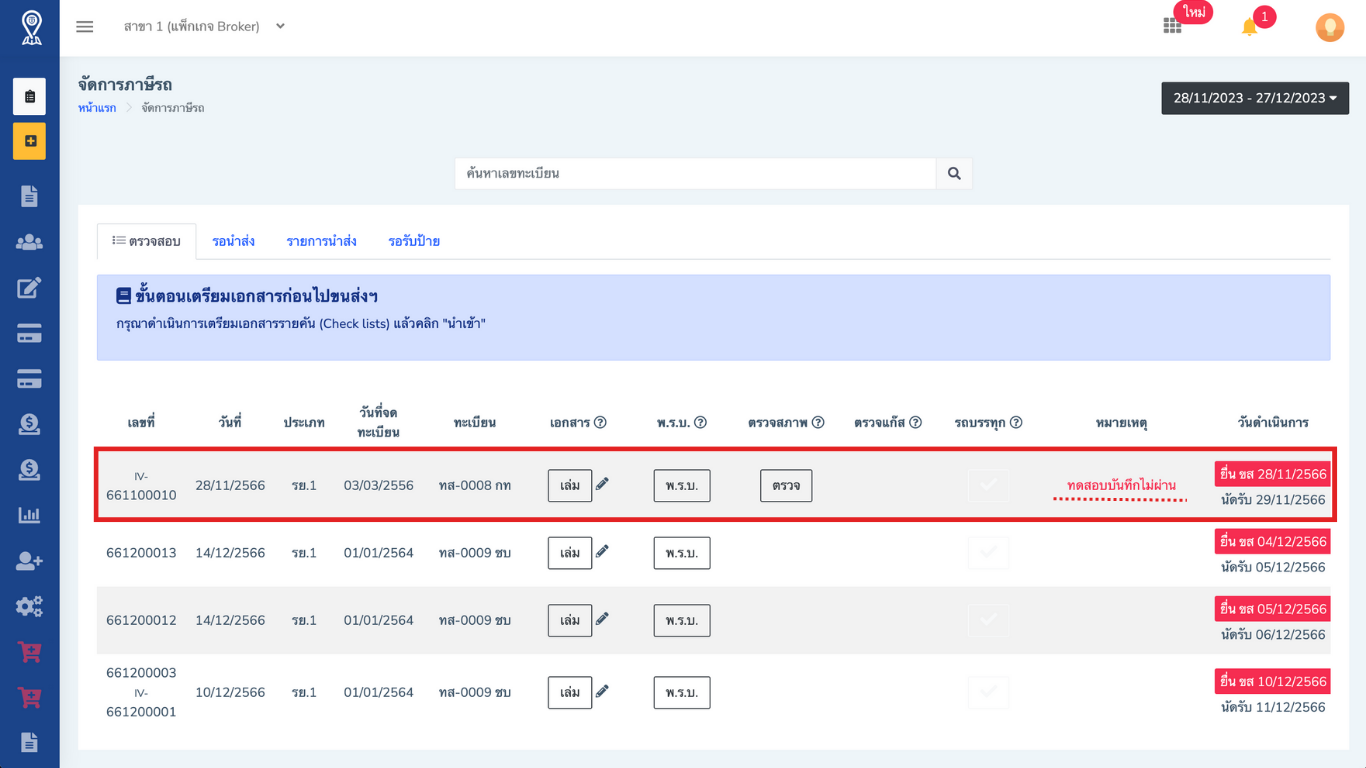Image resolution: width=1366 pixels, height=768 pixels.
Task: Click พ.ร.บ. button in row 661200003
Action: click(x=682, y=692)
